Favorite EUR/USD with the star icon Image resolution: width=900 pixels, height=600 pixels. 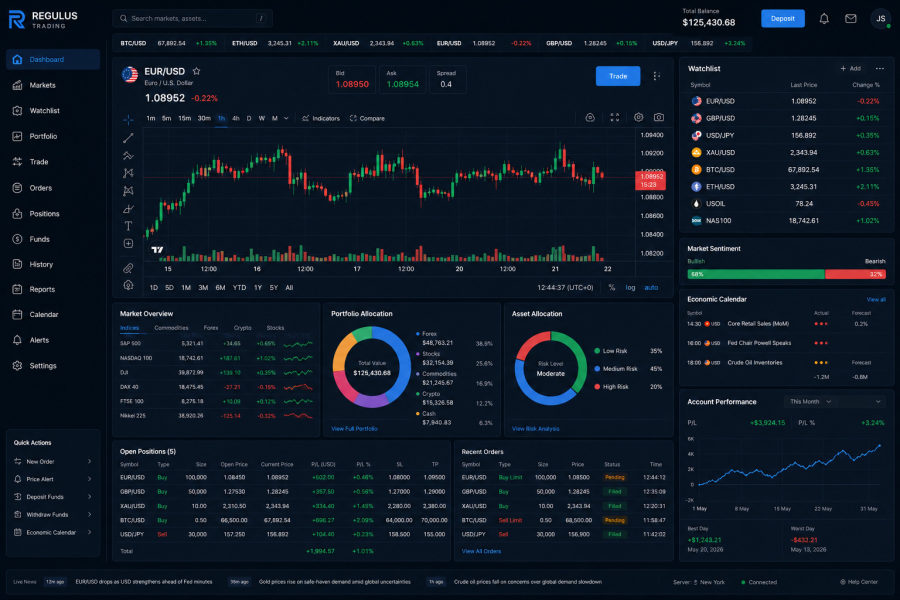coord(196,71)
